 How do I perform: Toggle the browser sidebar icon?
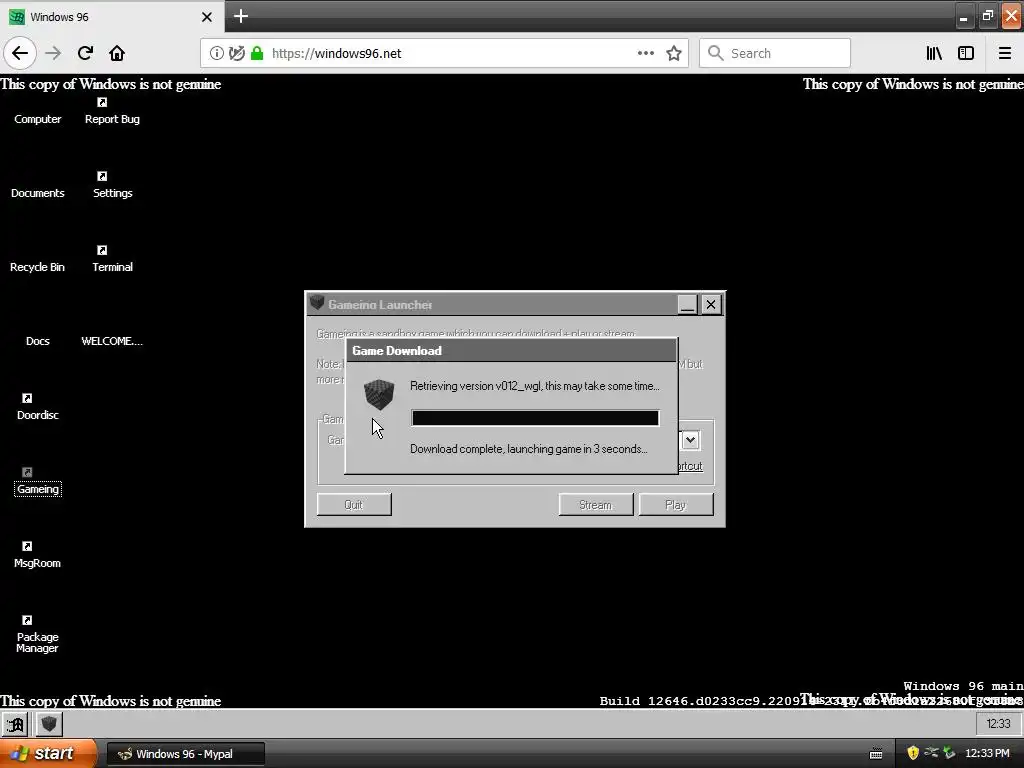tap(966, 53)
